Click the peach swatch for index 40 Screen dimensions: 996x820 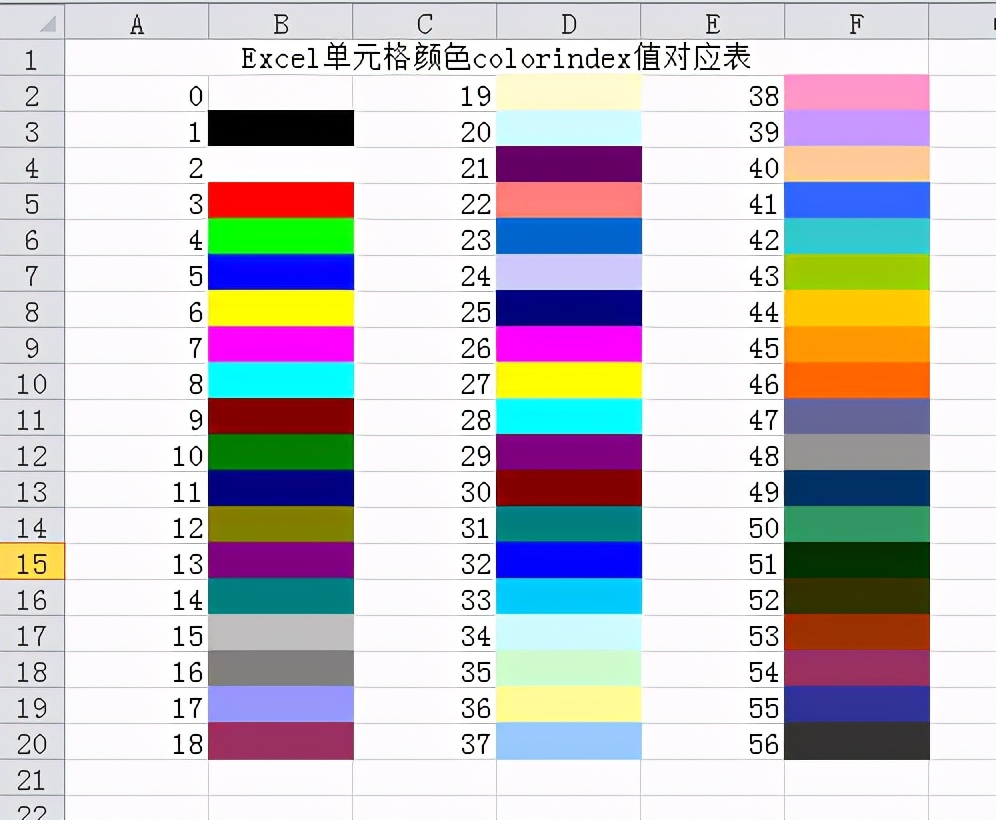pyautogui.click(x=857, y=165)
